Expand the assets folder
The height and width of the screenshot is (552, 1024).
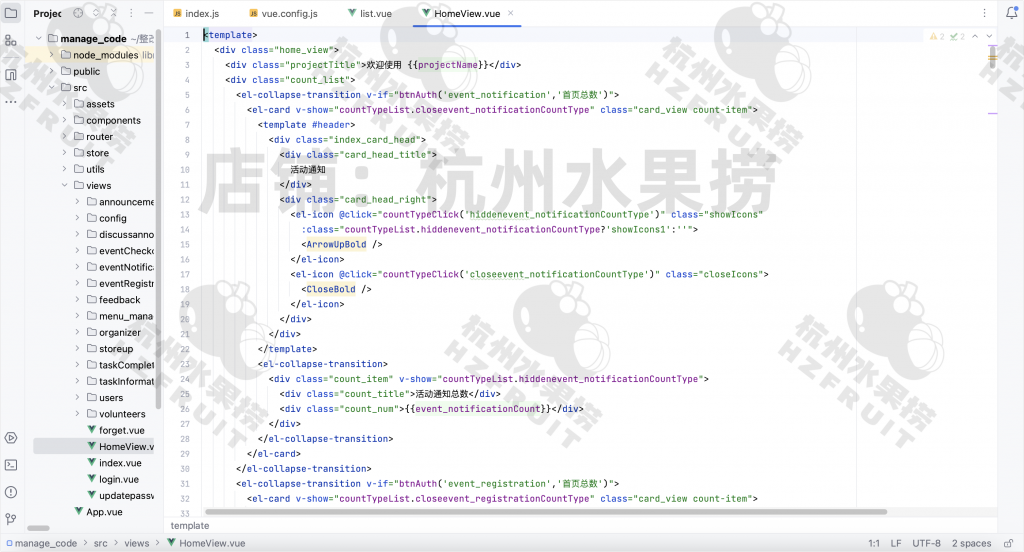click(64, 104)
